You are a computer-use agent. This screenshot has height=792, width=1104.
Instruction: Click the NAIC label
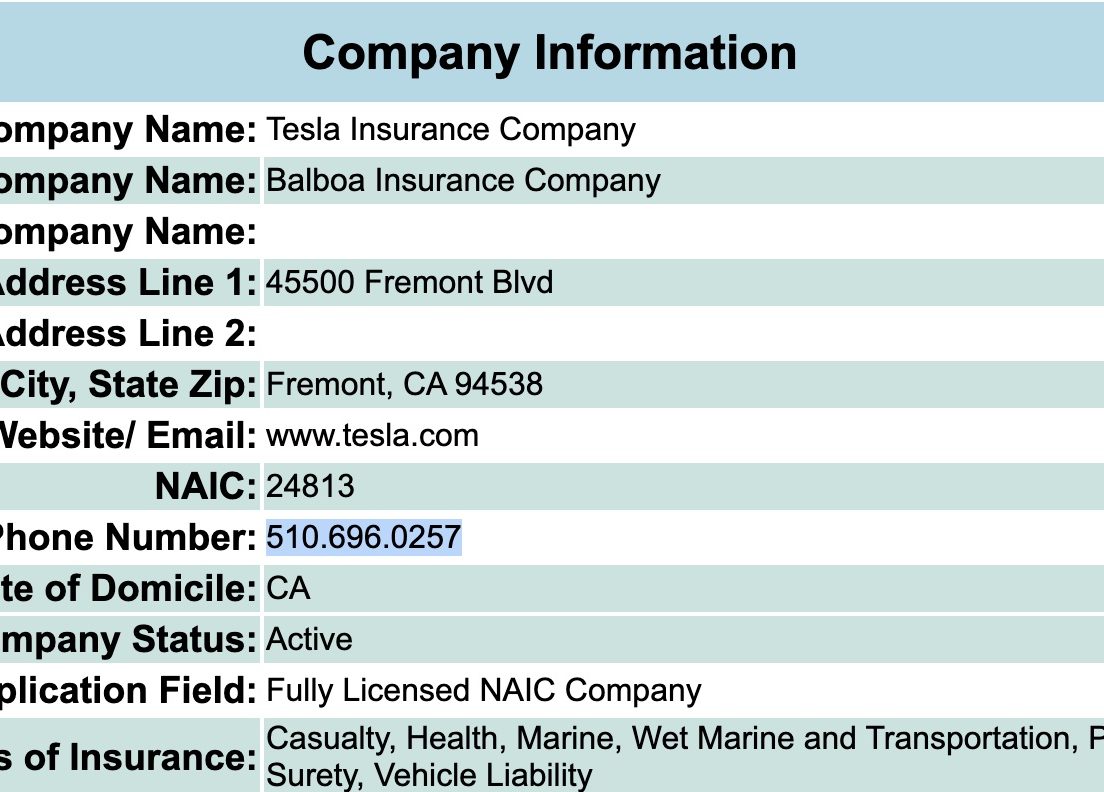(206, 486)
